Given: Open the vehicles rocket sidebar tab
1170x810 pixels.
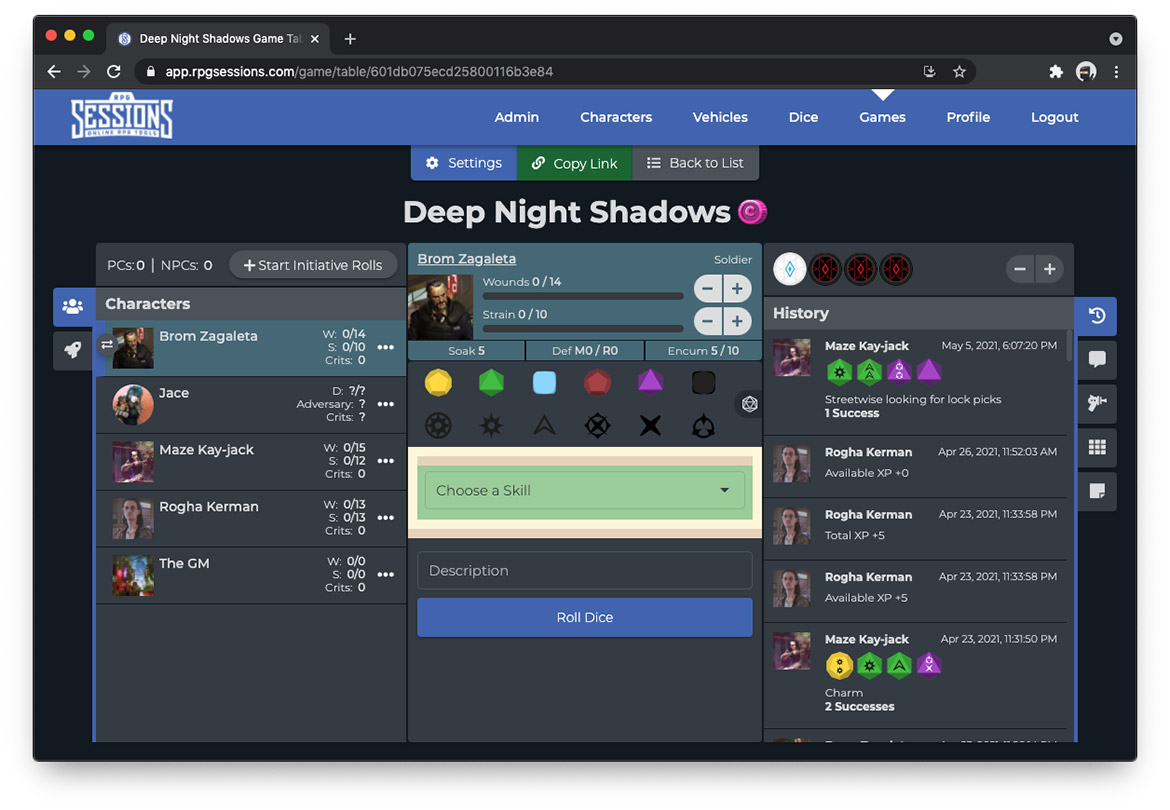Looking at the screenshot, I should (73, 351).
